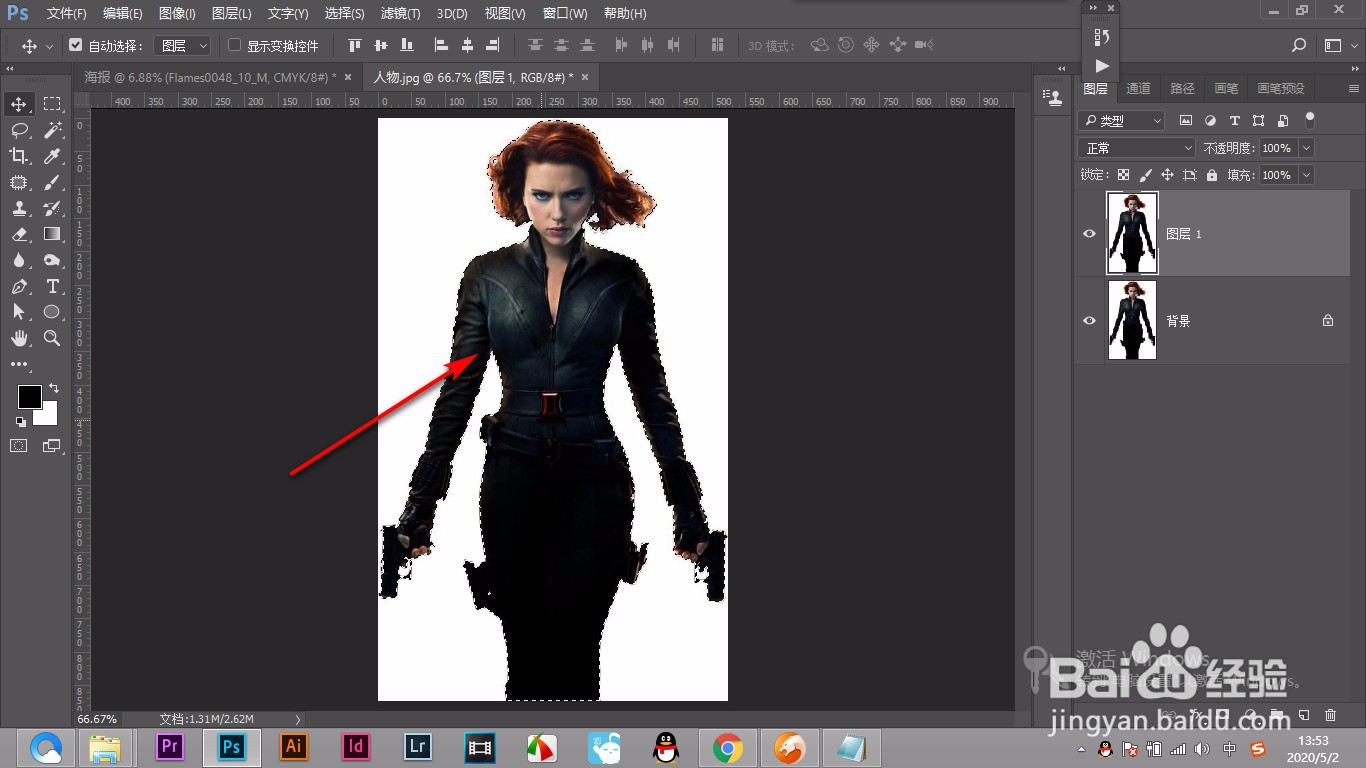Select the Gradient tool
1366x768 pixels.
coord(52,234)
